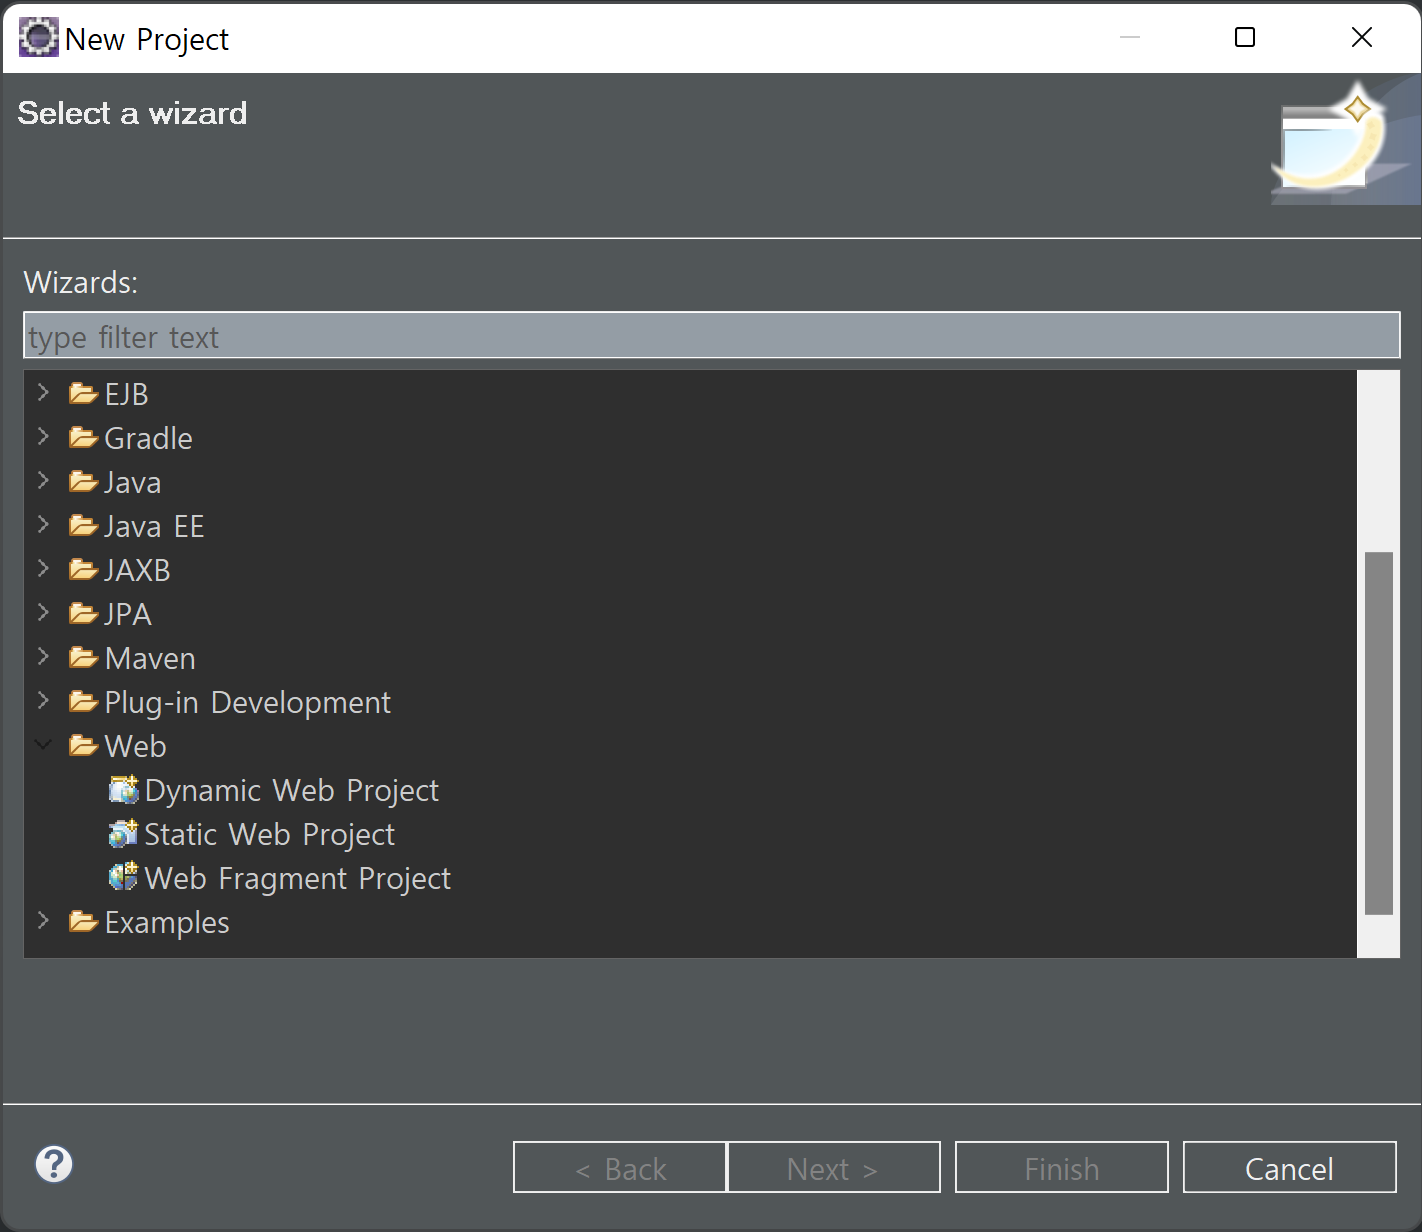Screen dimensions: 1422x1232
Task: Focus the type filter text field
Action: (712, 336)
